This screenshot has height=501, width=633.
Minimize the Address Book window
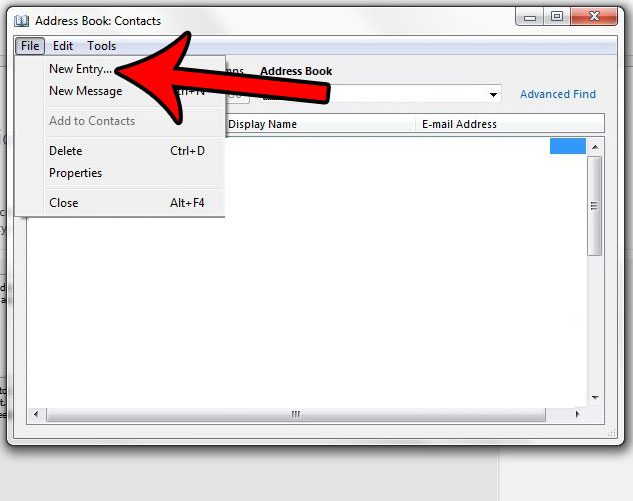coord(530,17)
